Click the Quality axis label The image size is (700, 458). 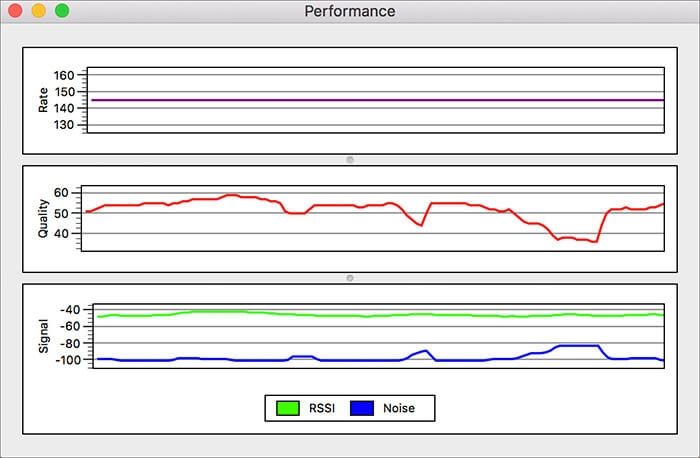[43, 218]
